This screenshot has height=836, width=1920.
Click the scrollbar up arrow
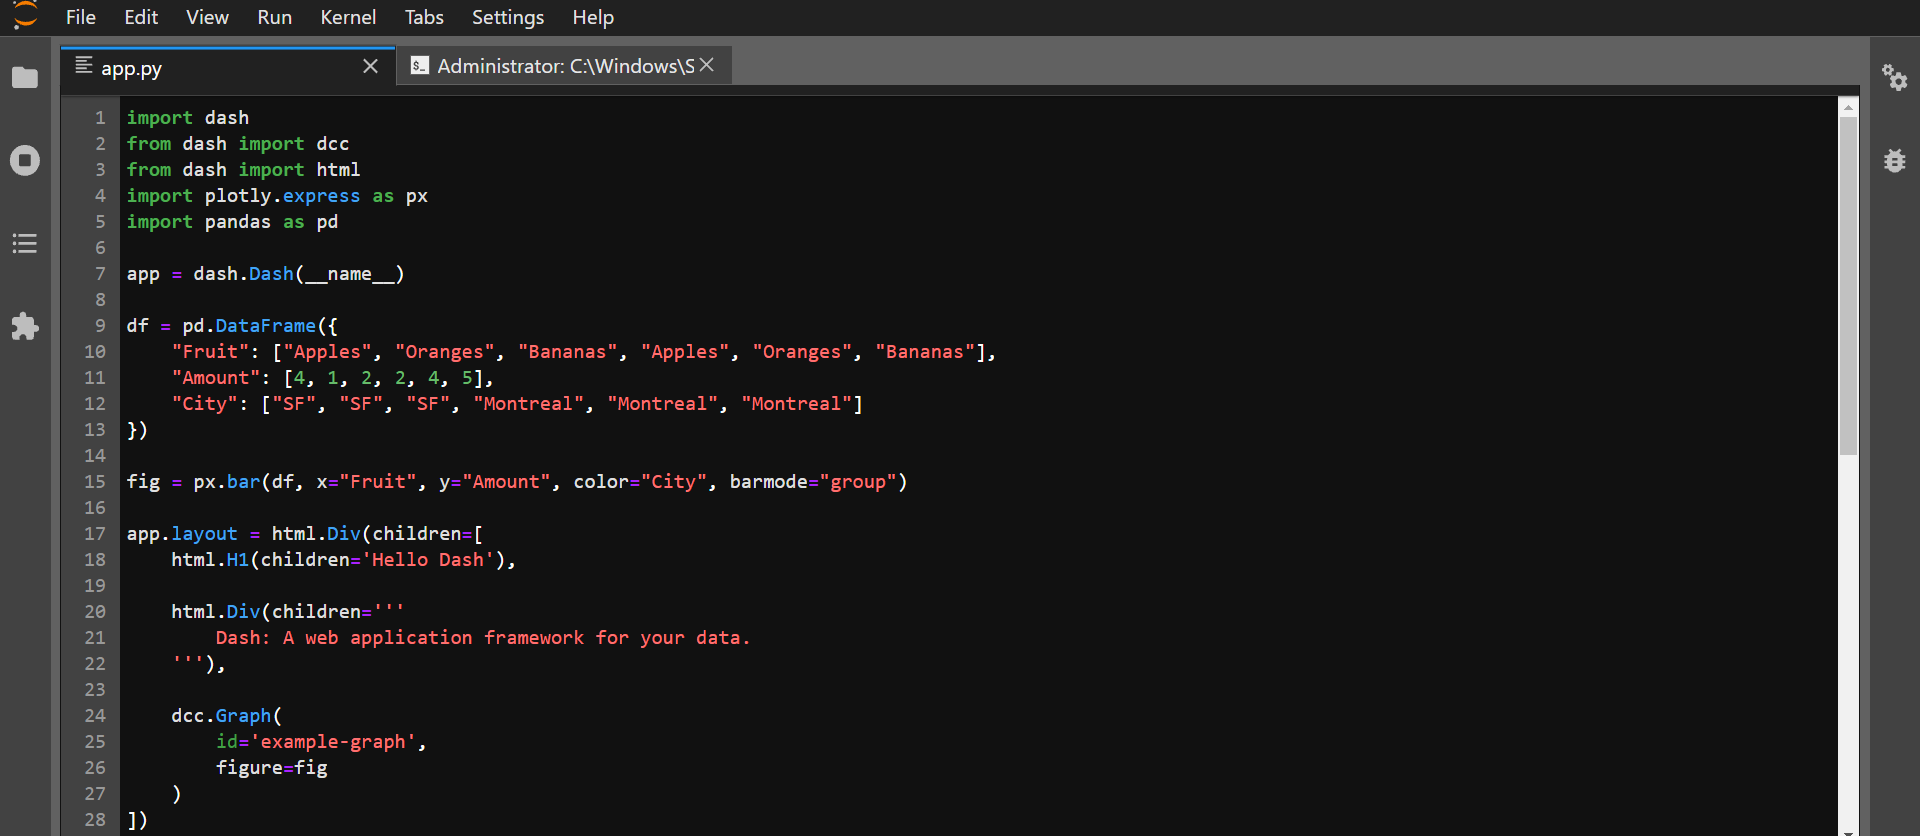(x=1848, y=106)
